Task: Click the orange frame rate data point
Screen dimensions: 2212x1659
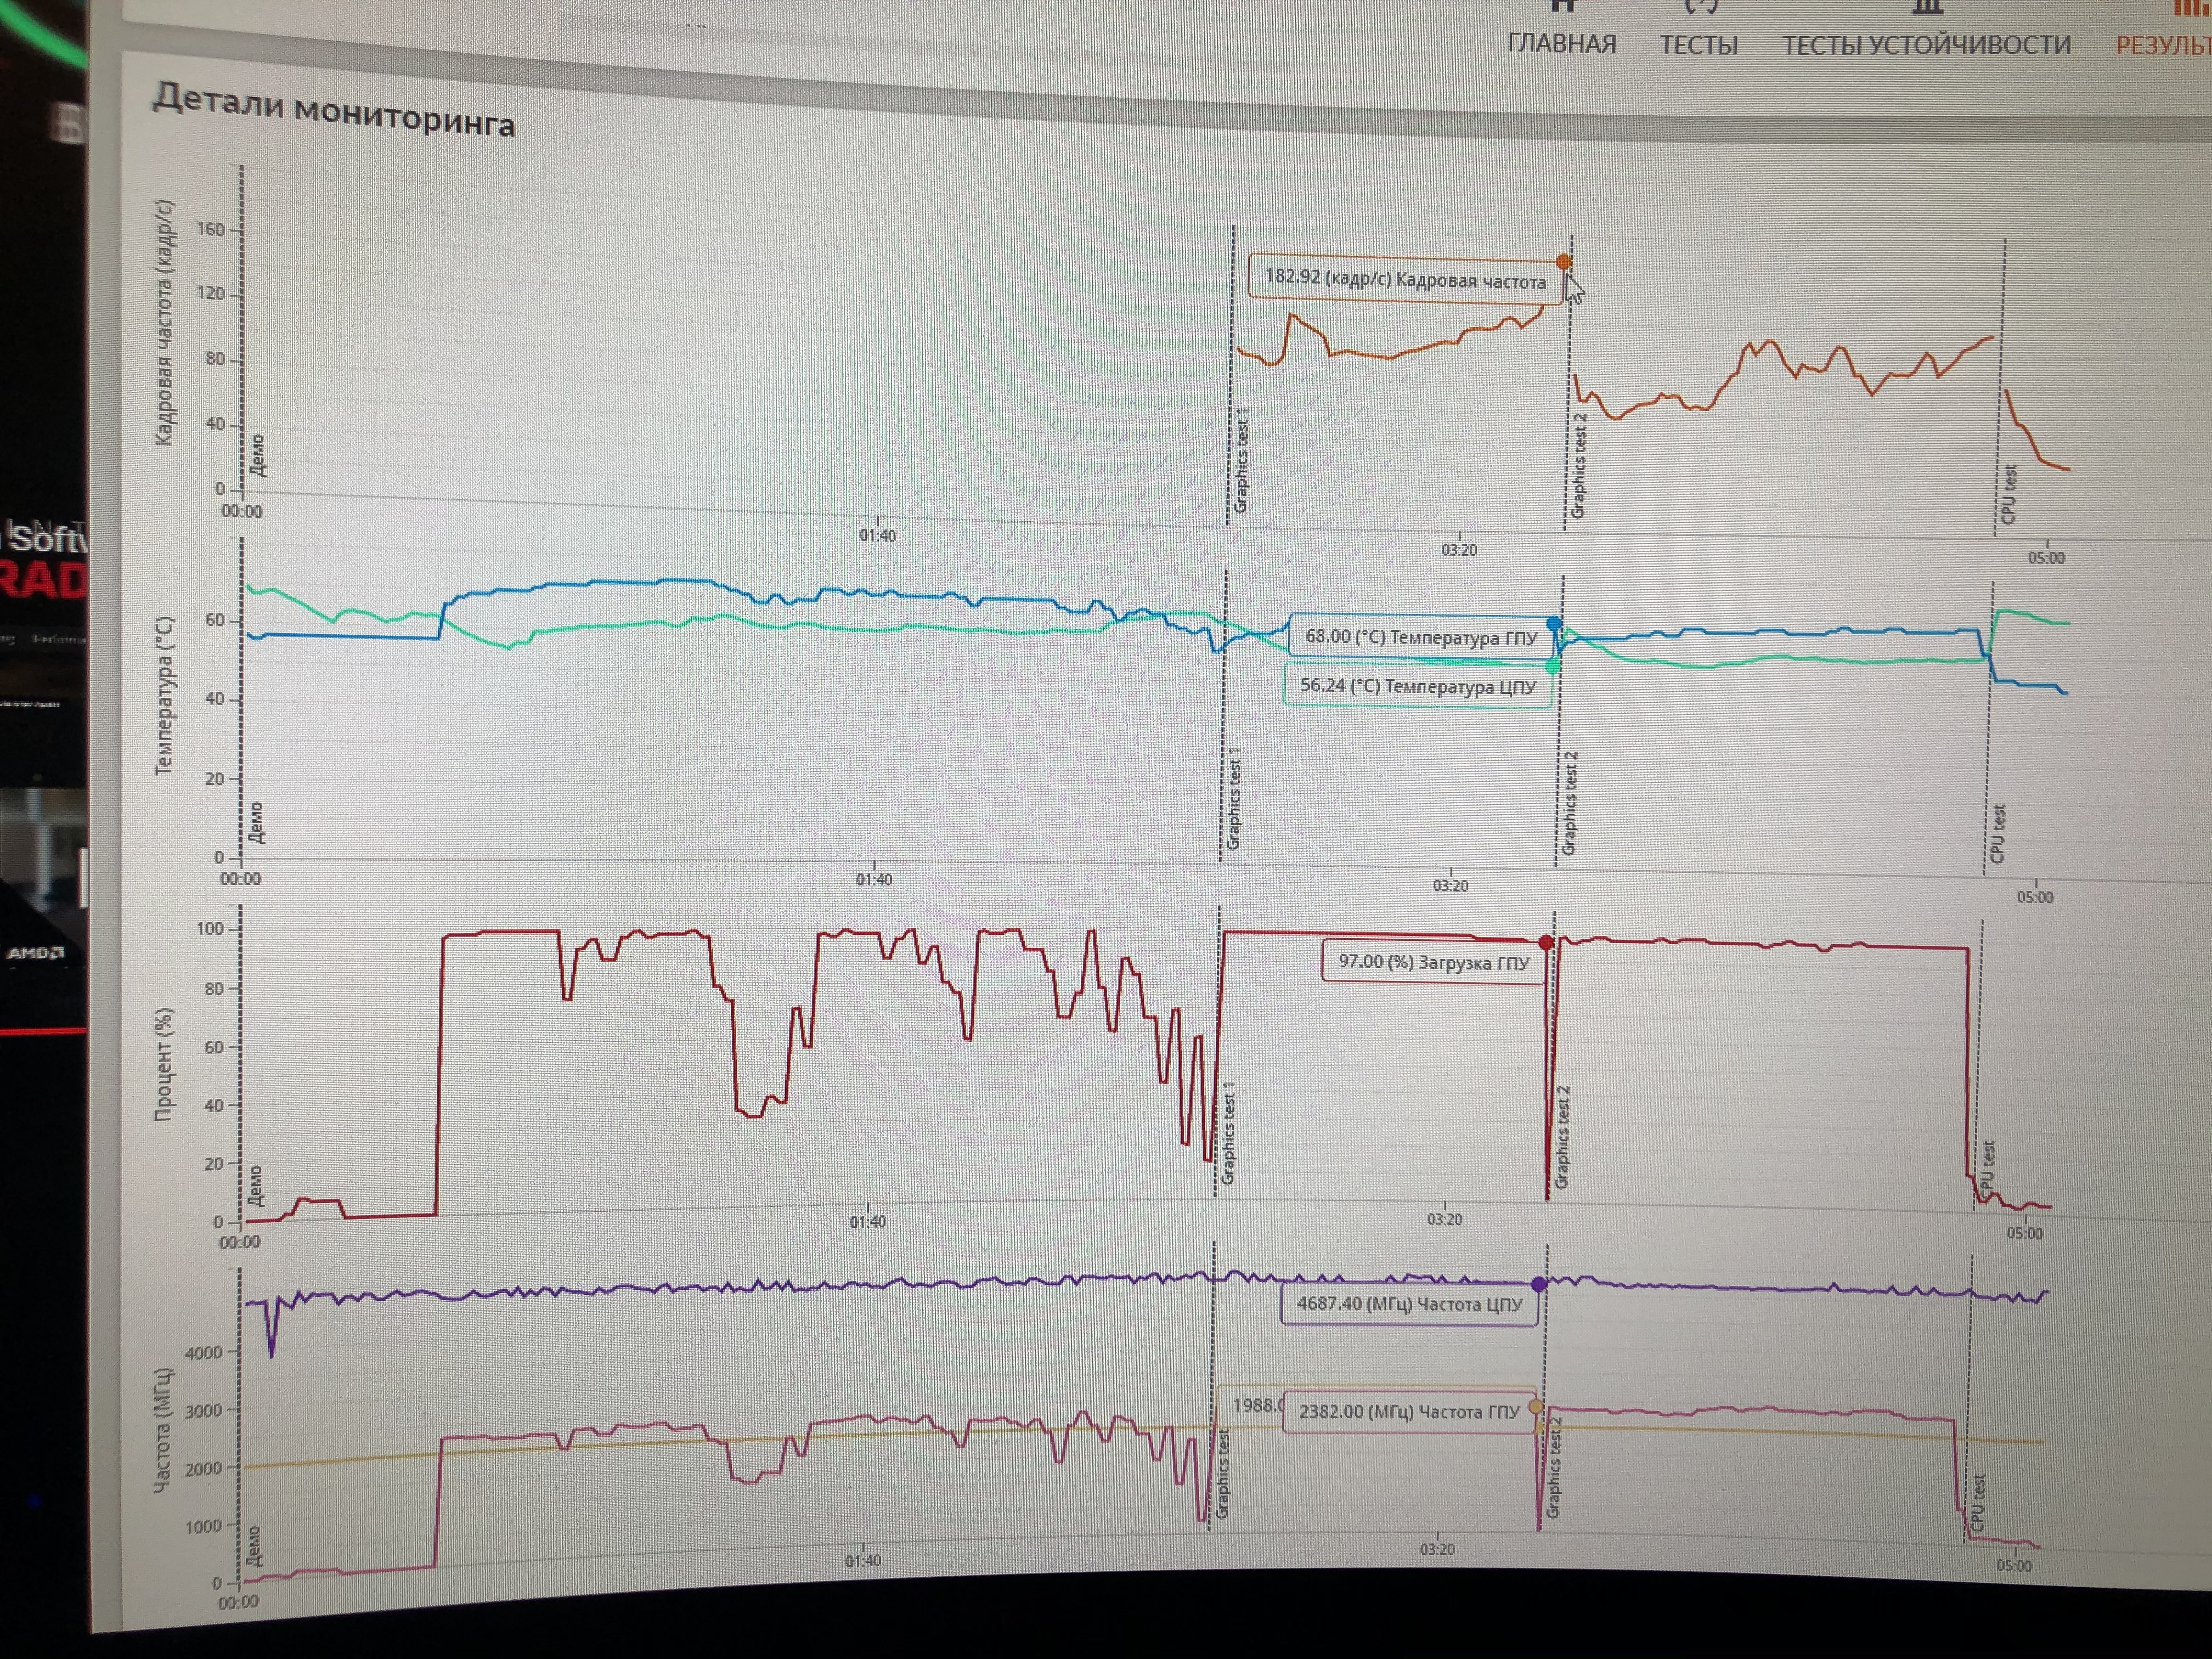Action: click(1564, 262)
